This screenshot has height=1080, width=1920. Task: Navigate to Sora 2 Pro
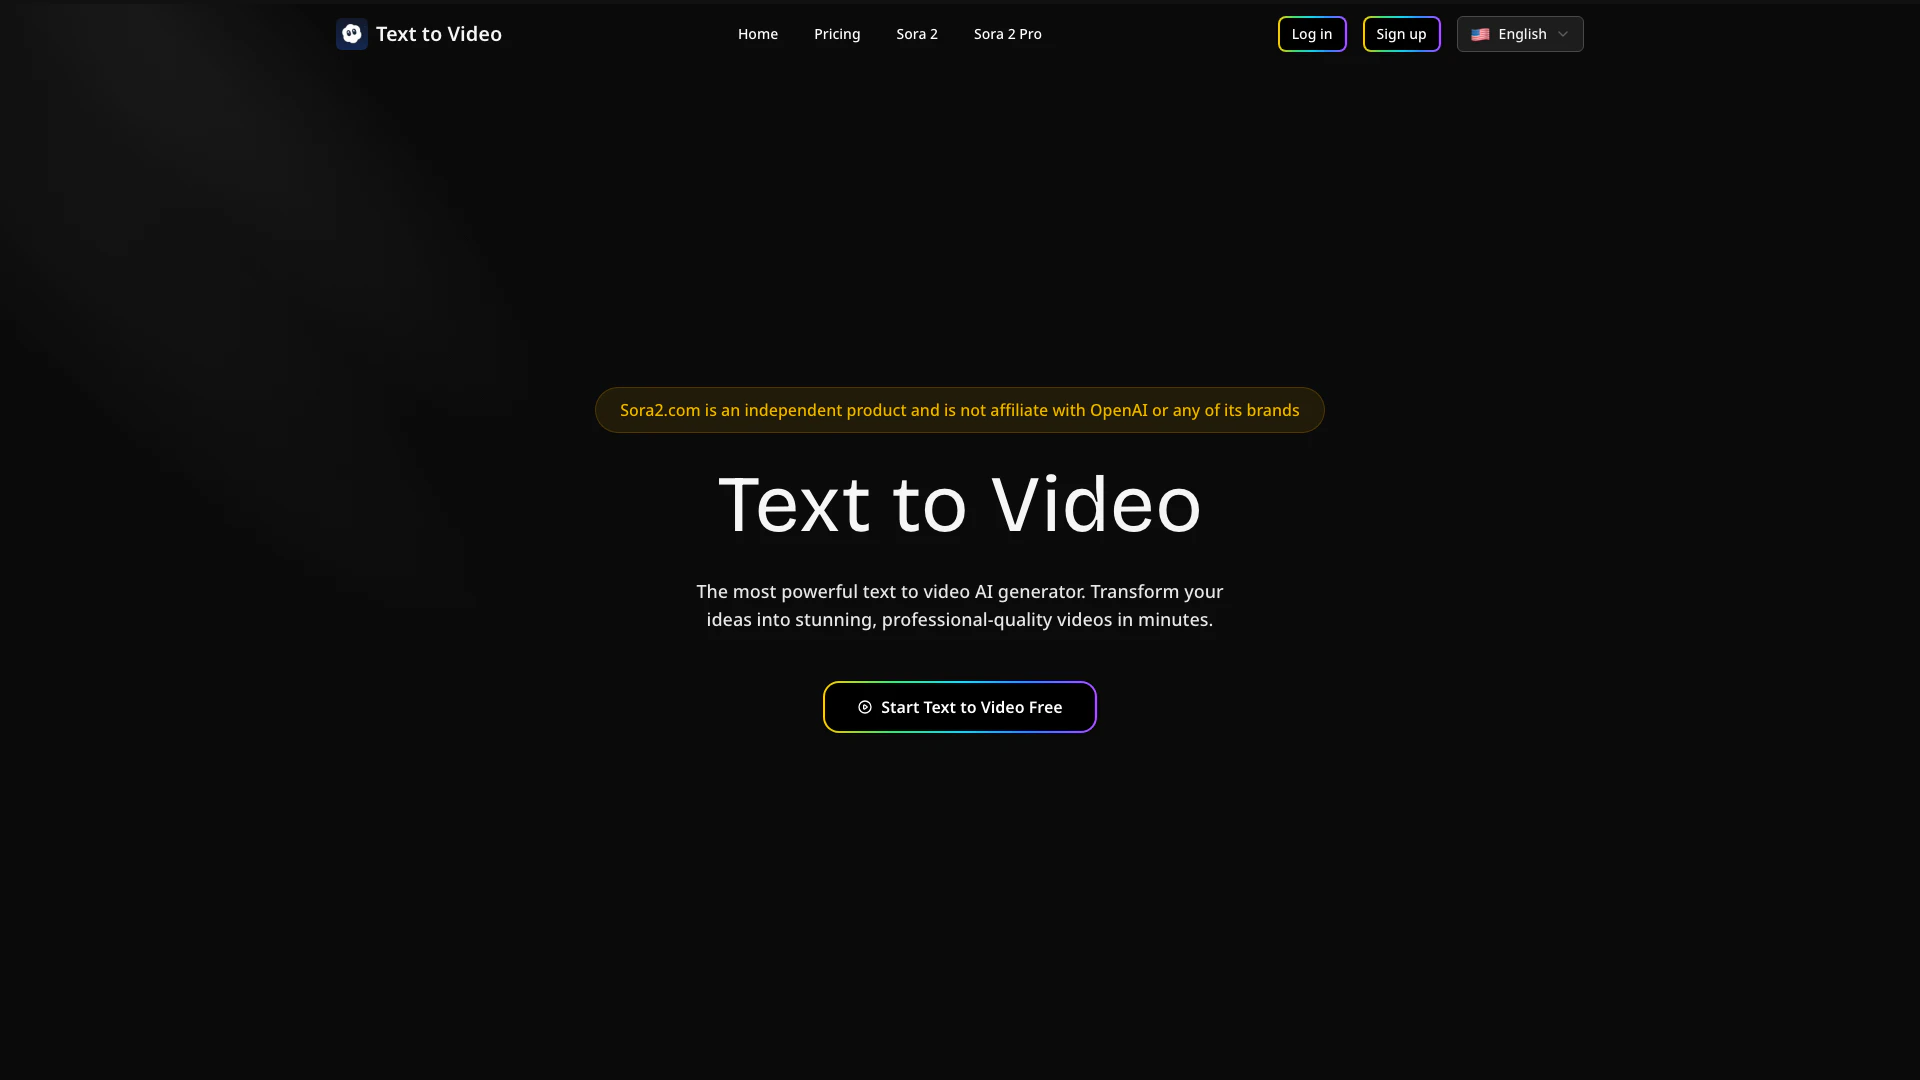click(x=1007, y=34)
